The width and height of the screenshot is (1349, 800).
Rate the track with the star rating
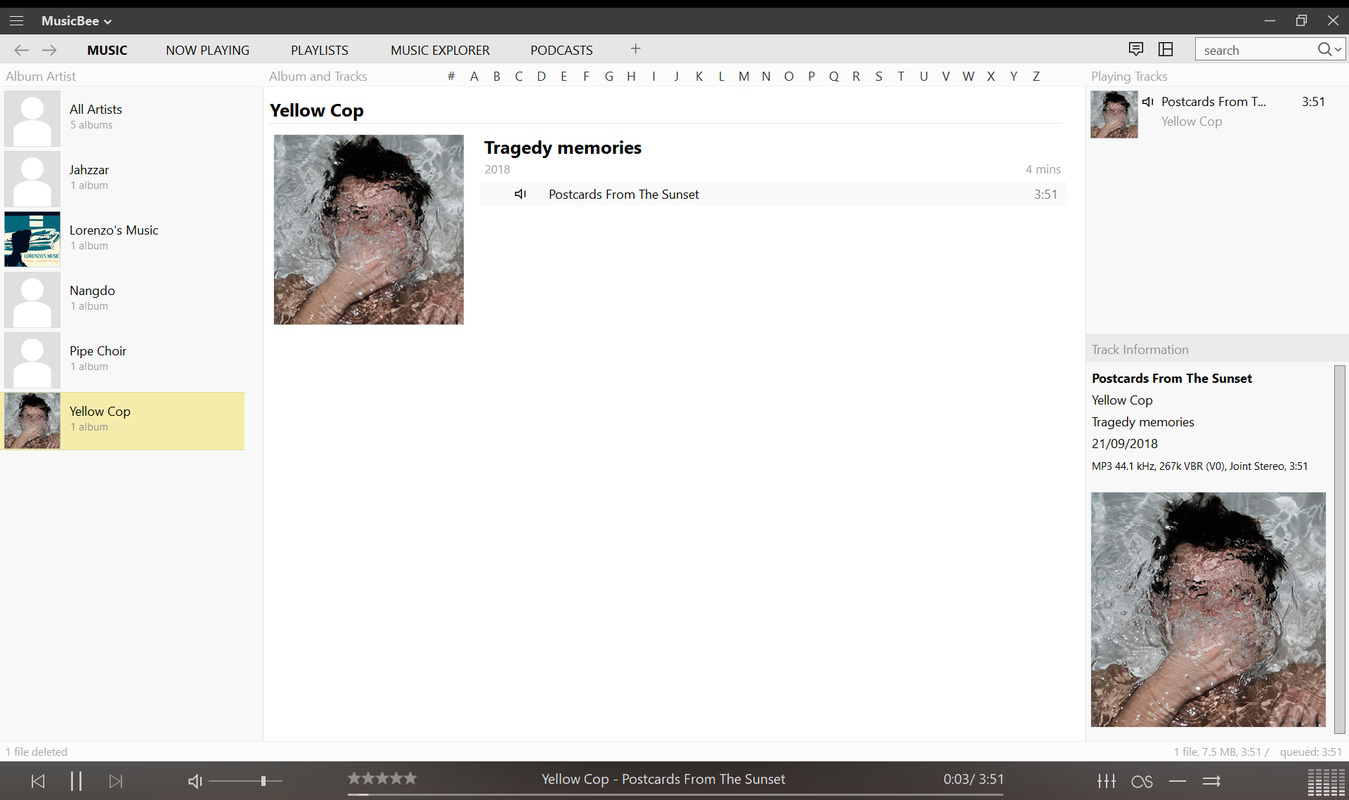(x=382, y=778)
